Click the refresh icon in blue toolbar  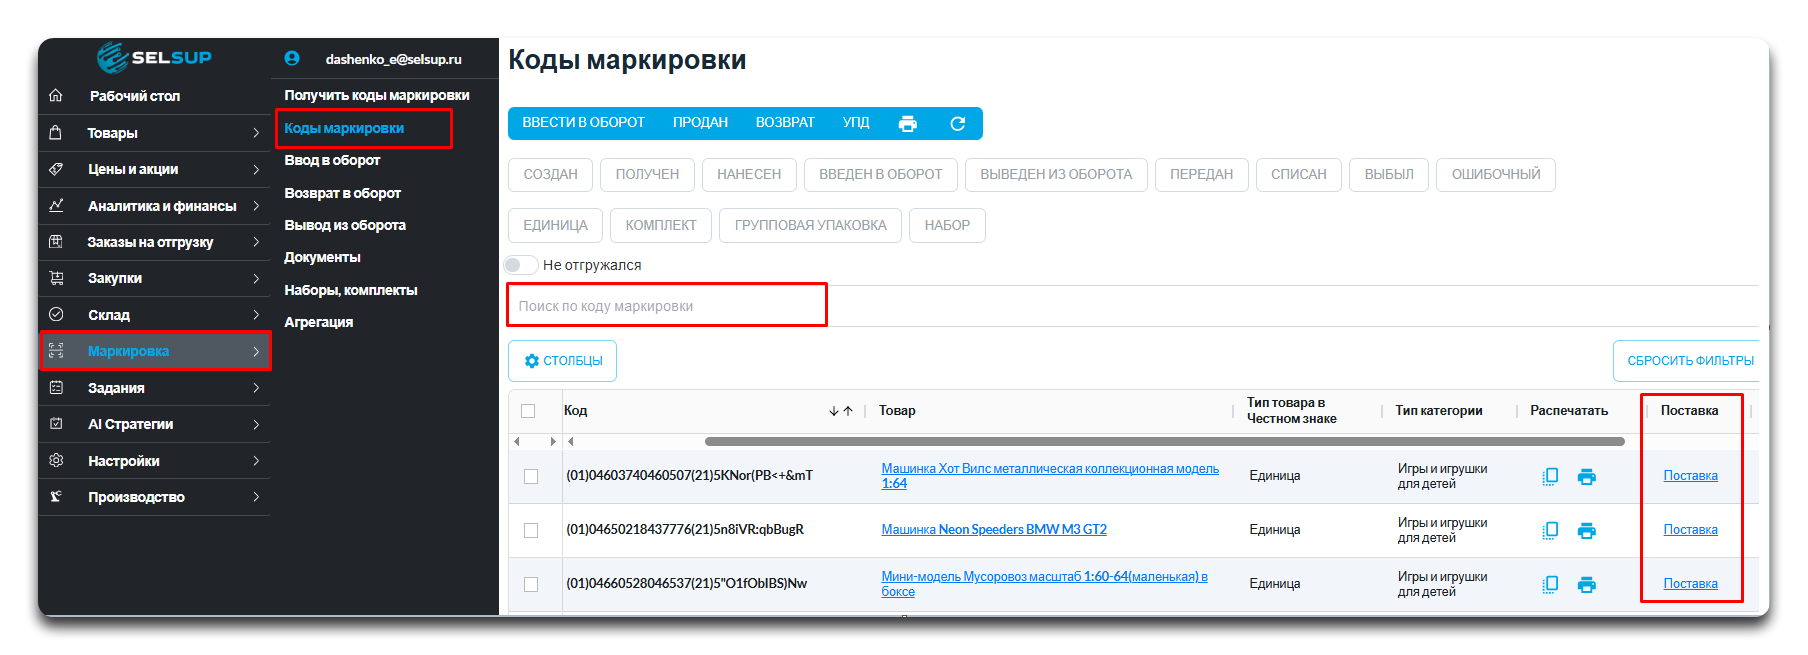(957, 123)
